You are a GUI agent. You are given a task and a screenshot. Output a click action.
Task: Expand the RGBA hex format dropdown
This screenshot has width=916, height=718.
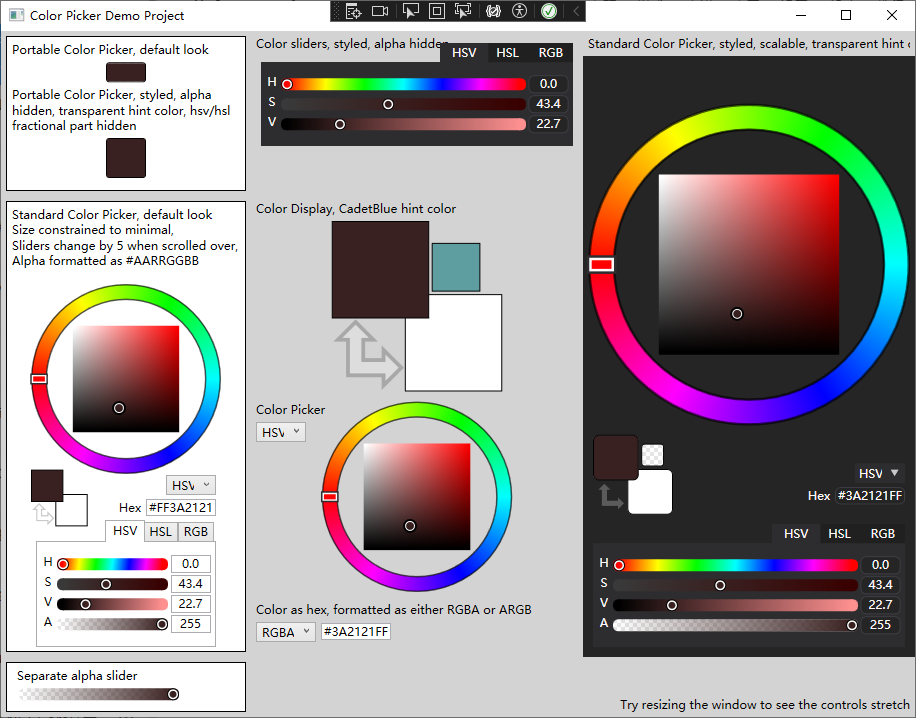pyautogui.click(x=286, y=632)
